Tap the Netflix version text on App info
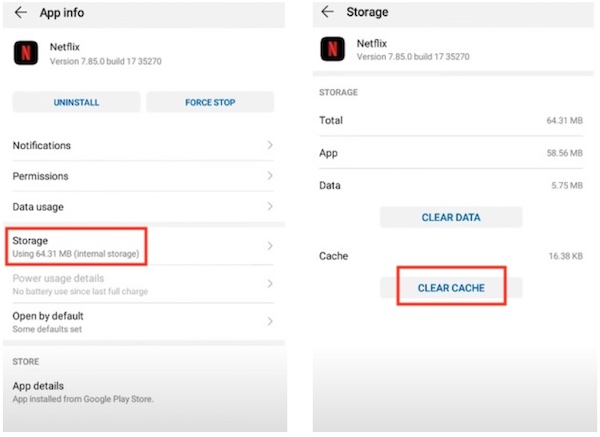 pyautogui.click(x=106, y=61)
